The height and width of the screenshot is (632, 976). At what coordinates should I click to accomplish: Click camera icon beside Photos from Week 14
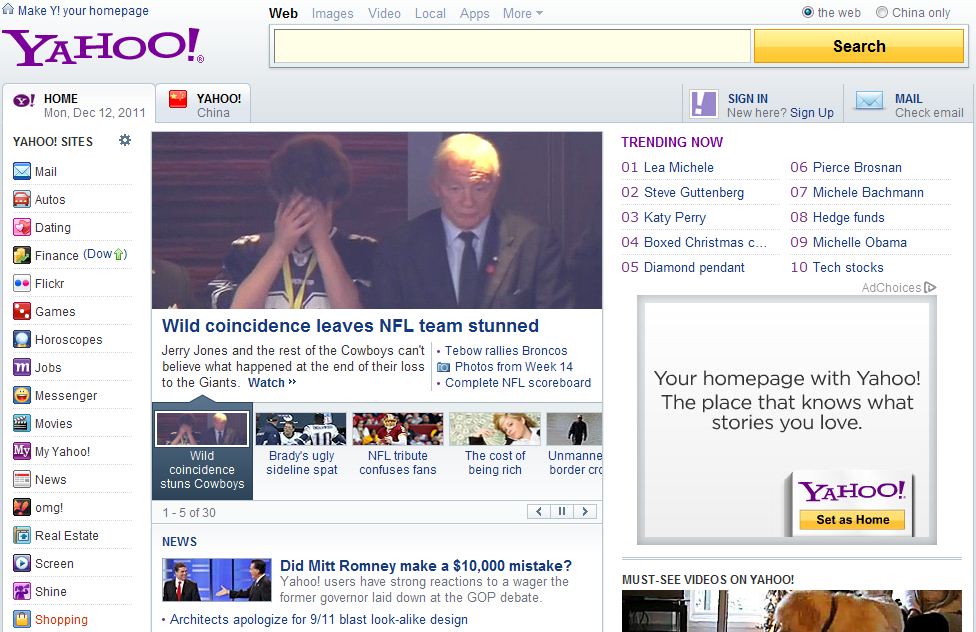tap(443, 367)
